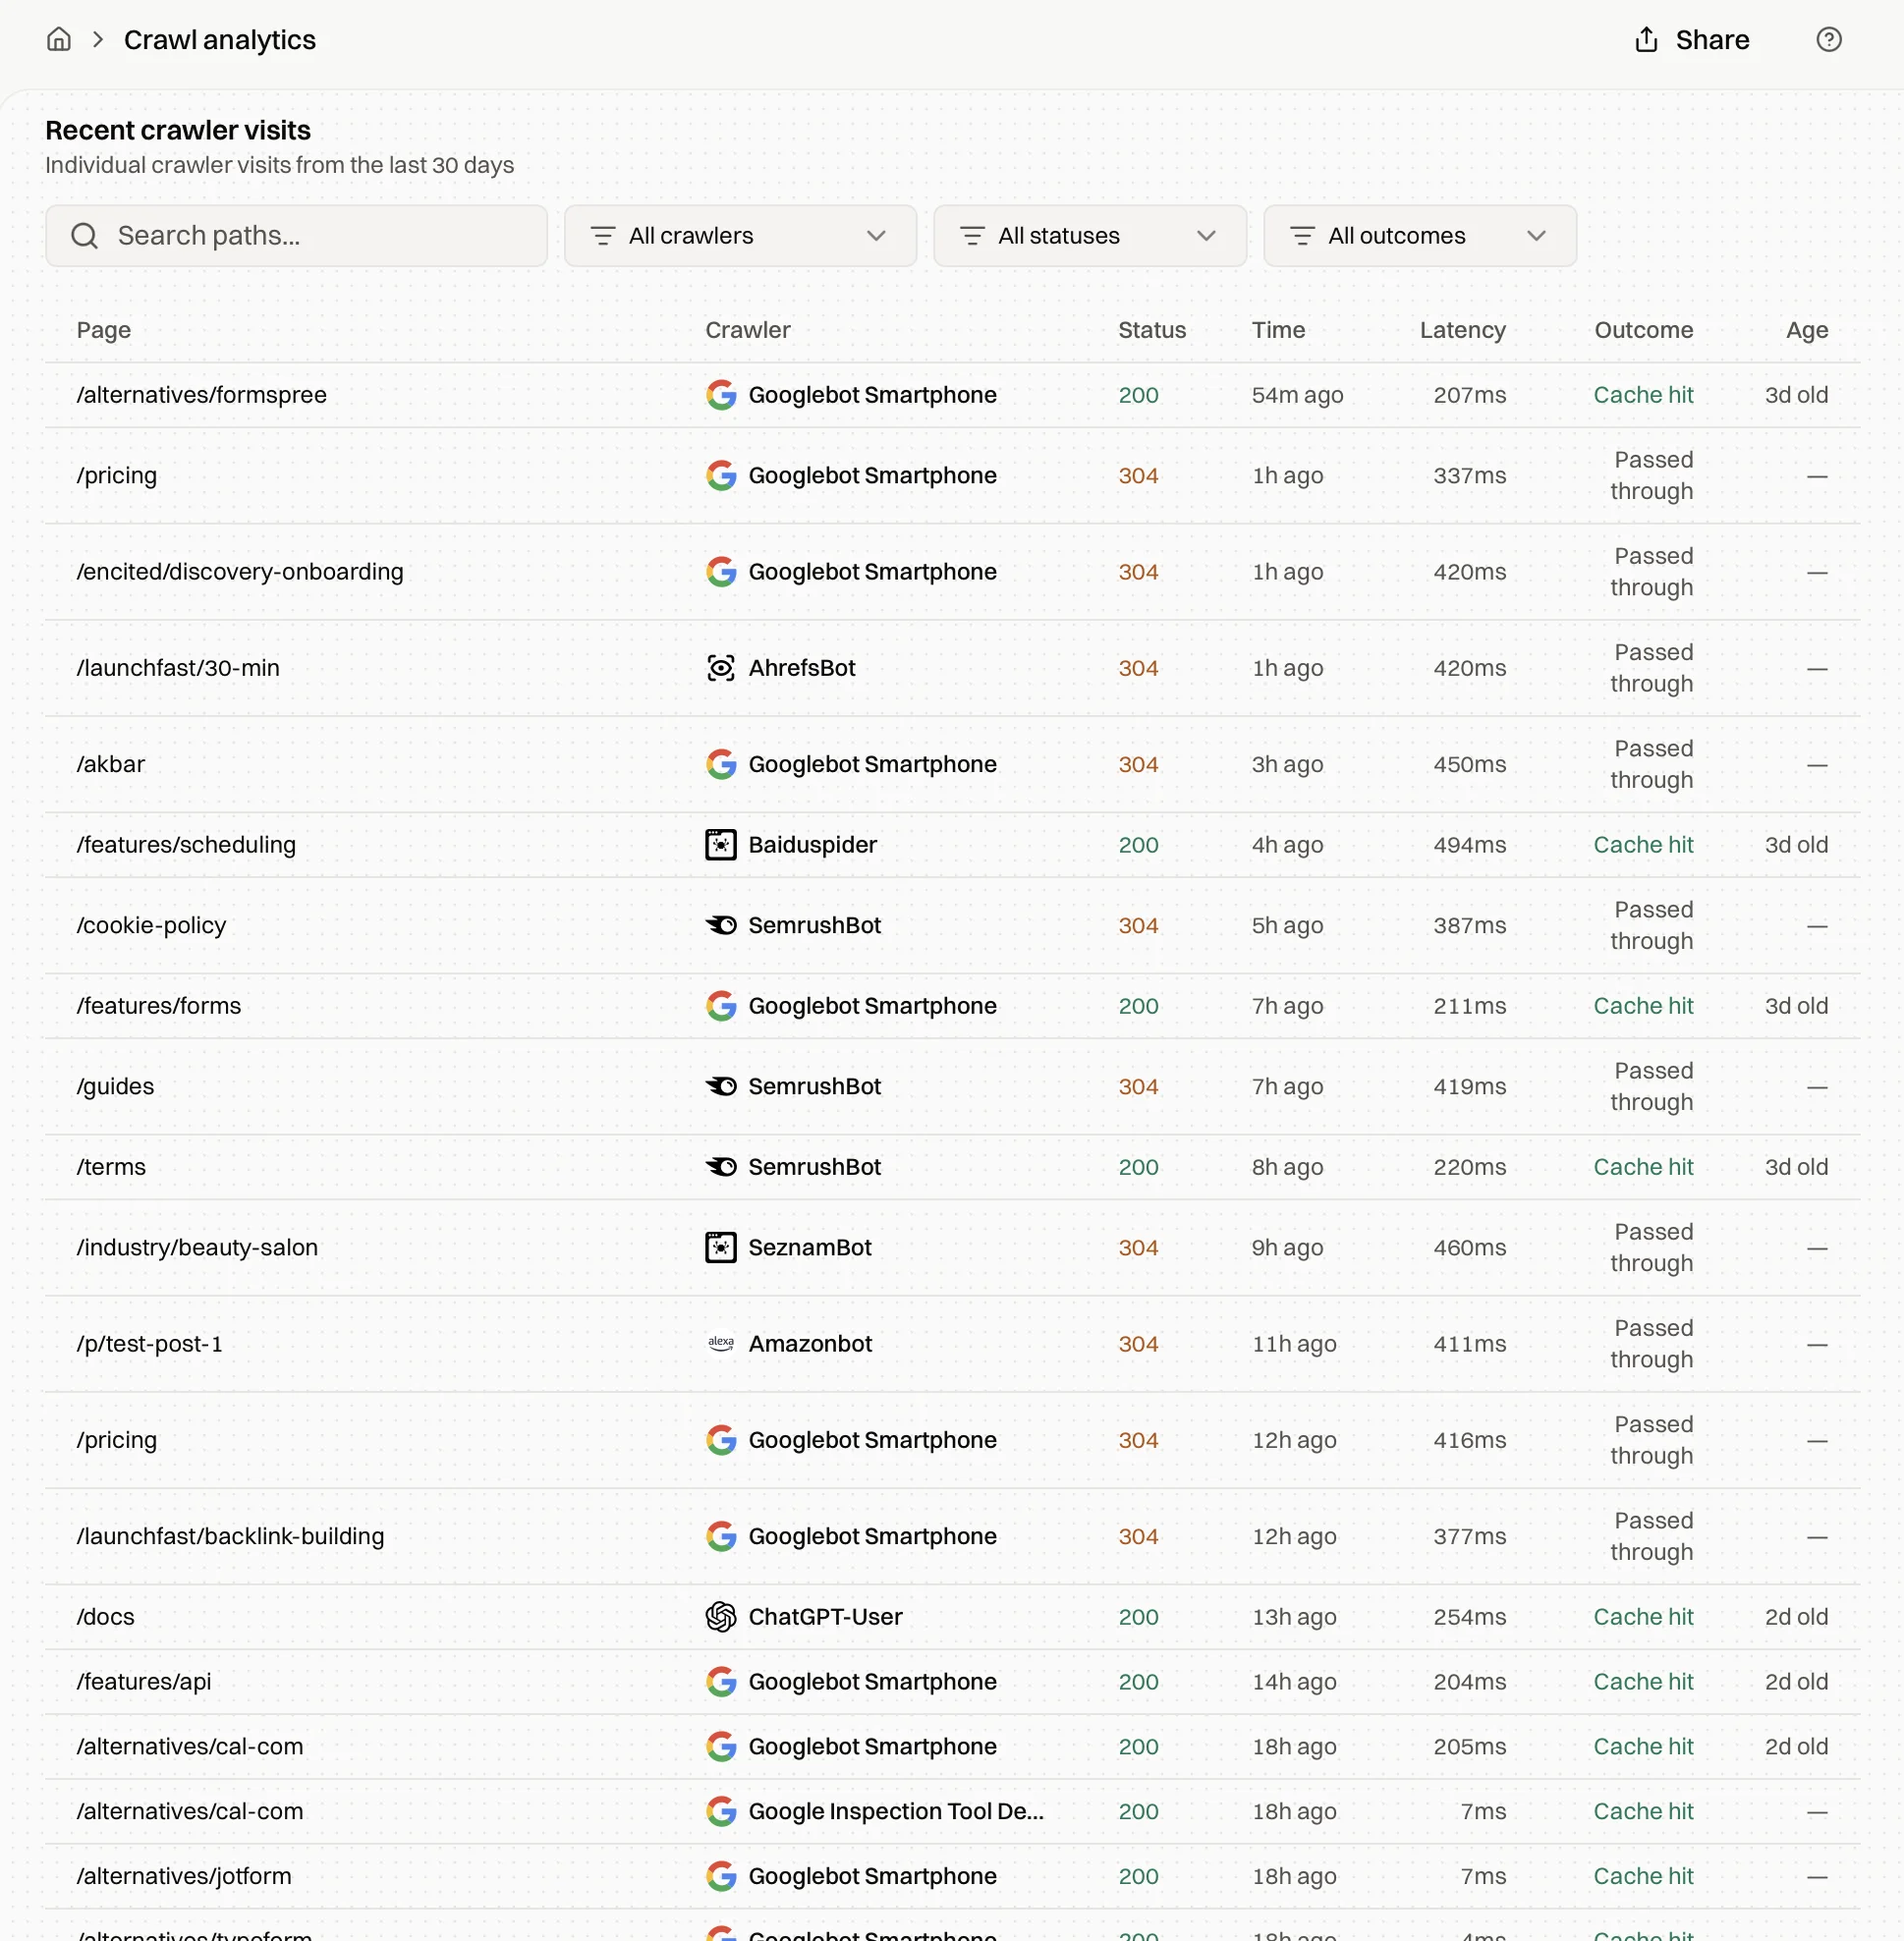
Task: Click the Outcome column header
Action: [x=1643, y=329]
